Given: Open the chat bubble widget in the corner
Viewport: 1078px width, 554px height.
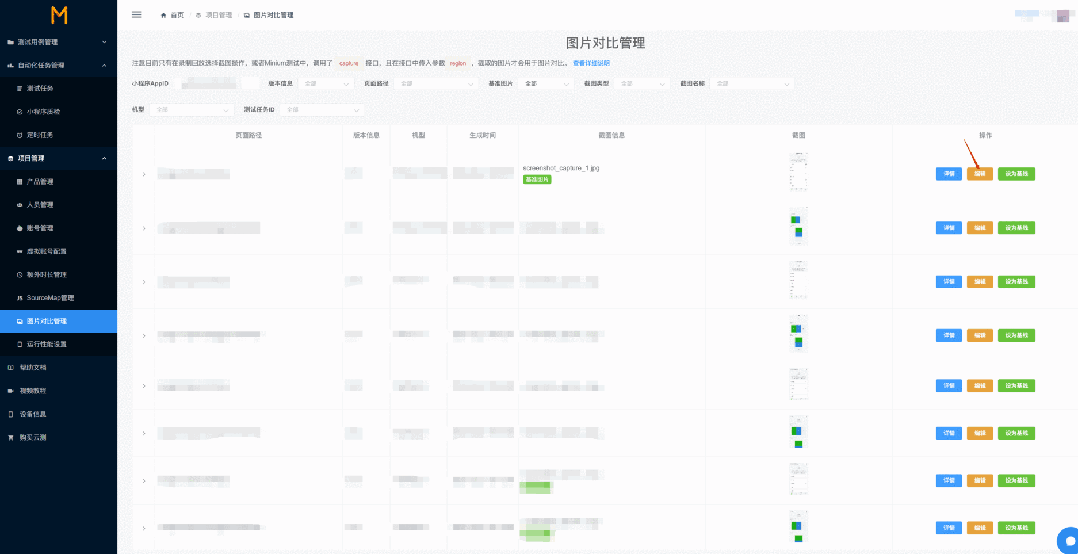Looking at the screenshot, I should point(1068,538).
